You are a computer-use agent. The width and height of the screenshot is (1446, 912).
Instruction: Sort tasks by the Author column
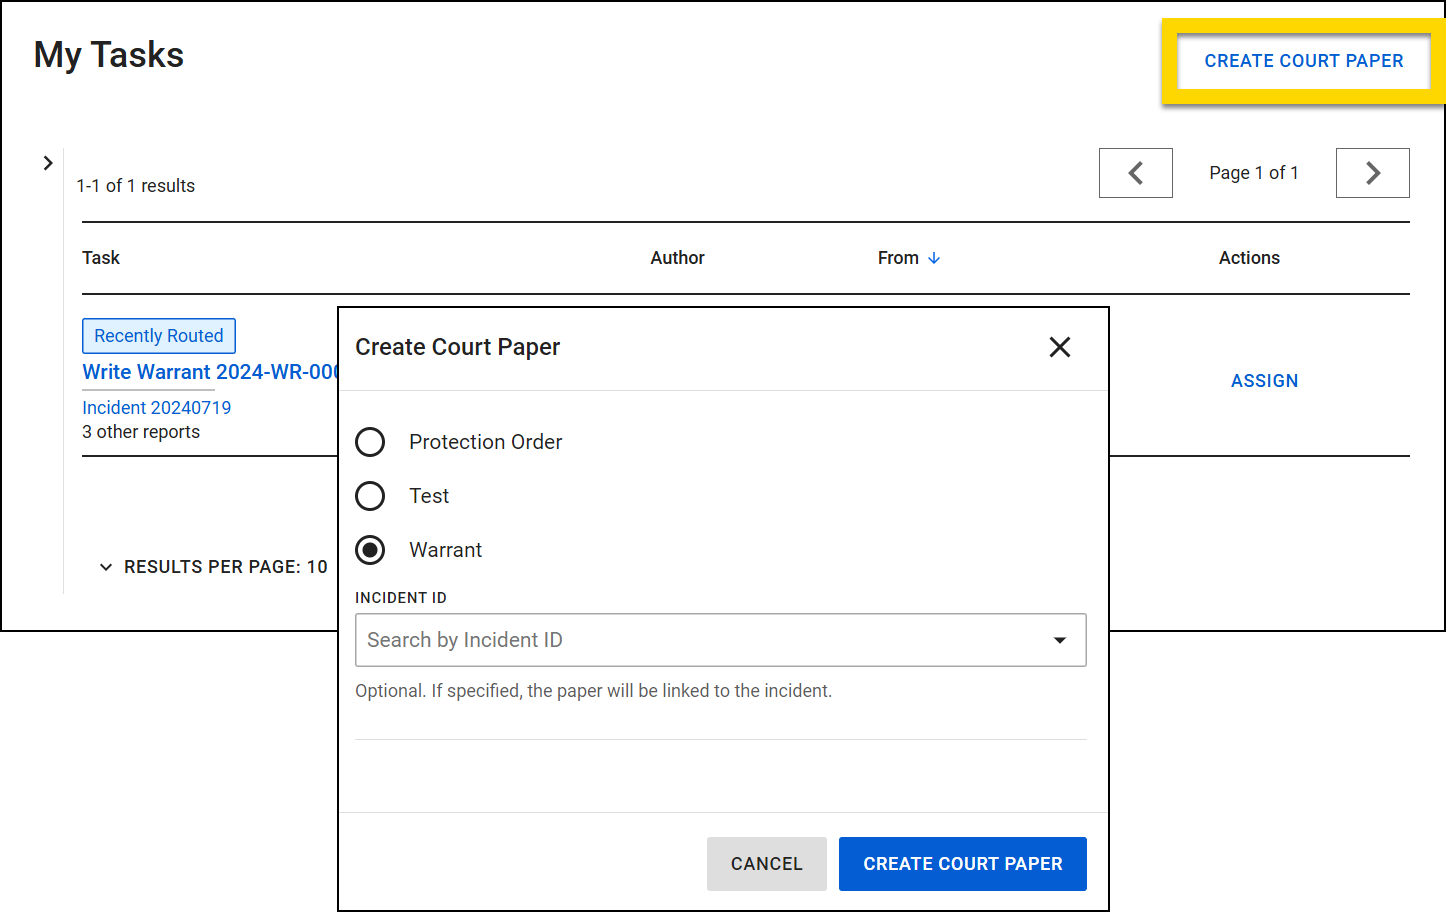(x=677, y=257)
